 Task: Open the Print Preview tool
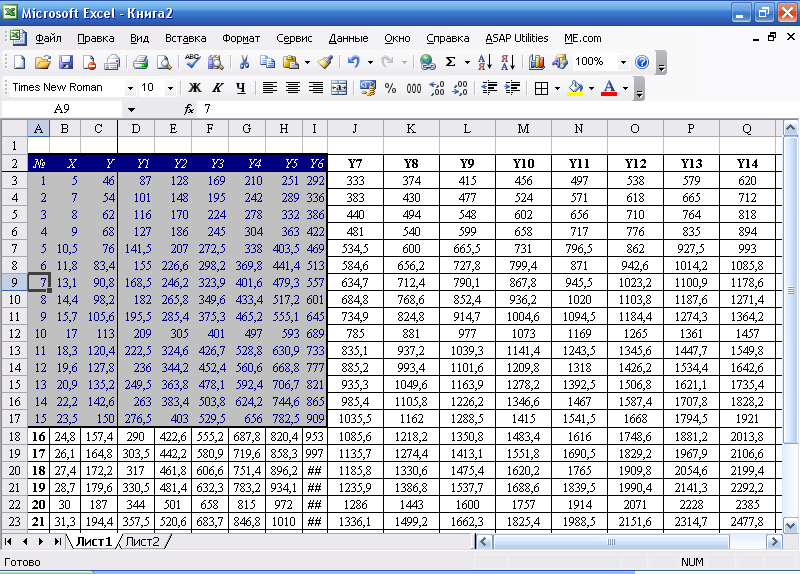tap(164, 62)
